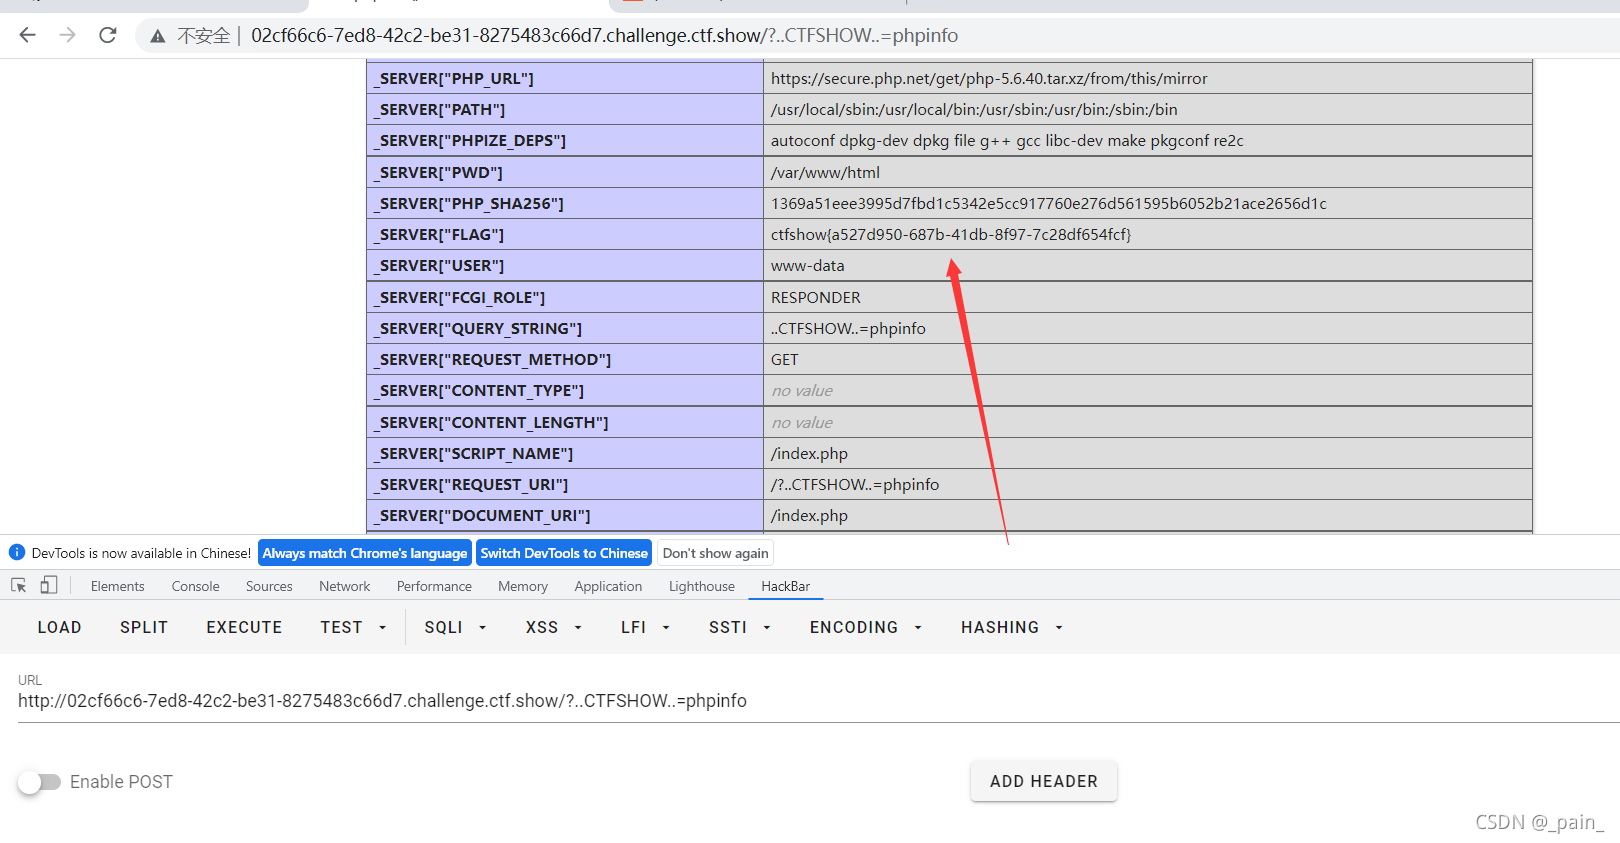Switch to the Sources tab

[x=269, y=586]
